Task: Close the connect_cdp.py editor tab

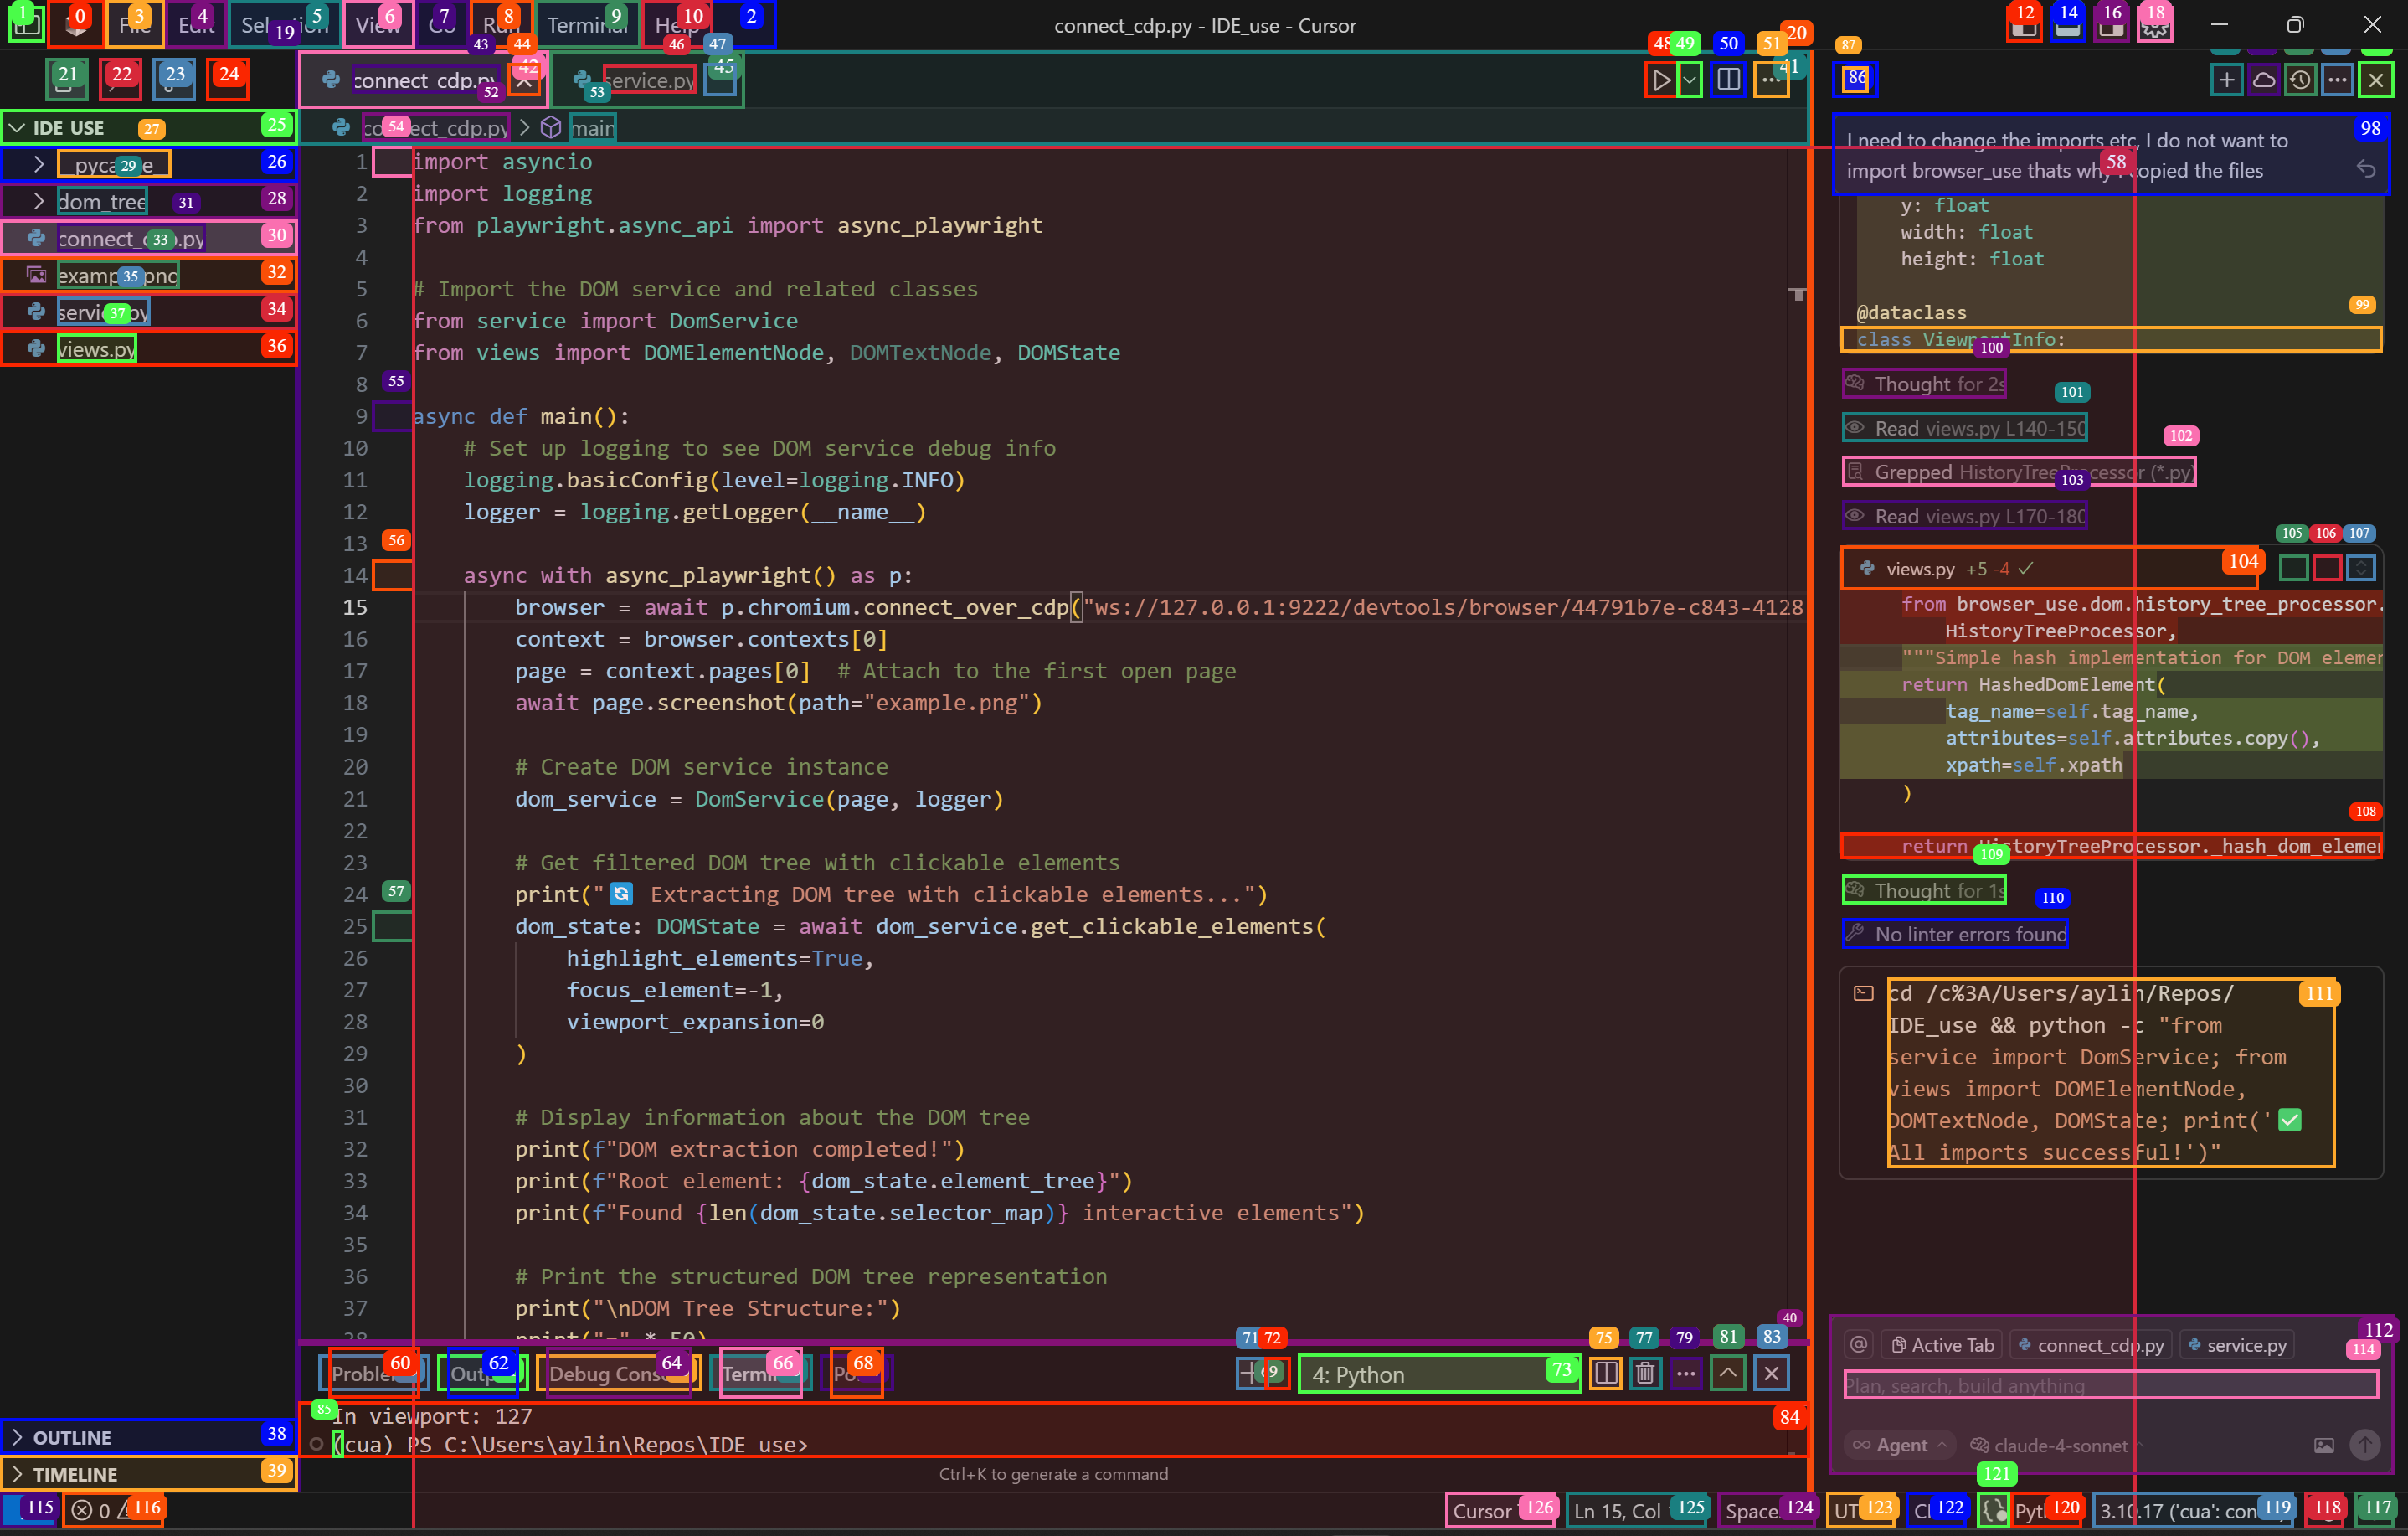Action: (x=524, y=80)
